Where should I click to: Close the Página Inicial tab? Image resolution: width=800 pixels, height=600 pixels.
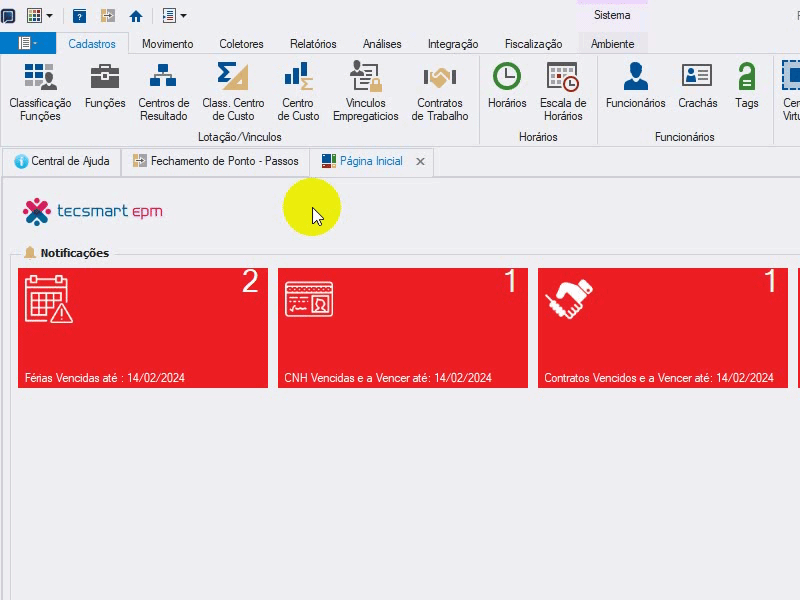420,162
